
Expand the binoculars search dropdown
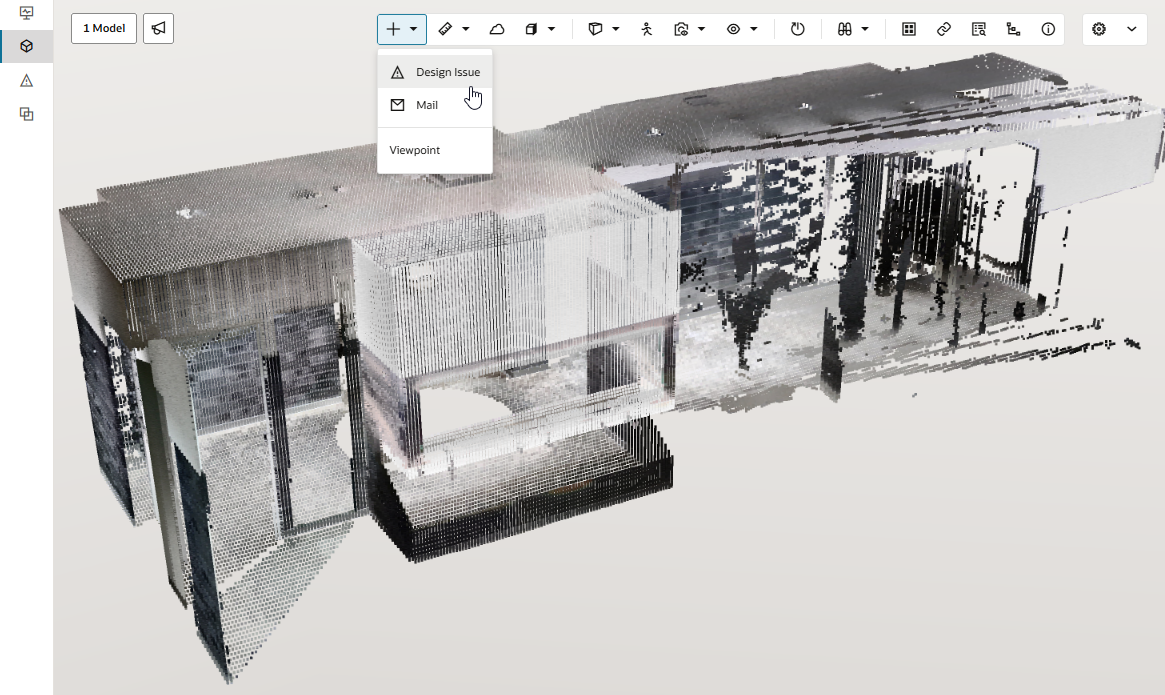coord(864,29)
